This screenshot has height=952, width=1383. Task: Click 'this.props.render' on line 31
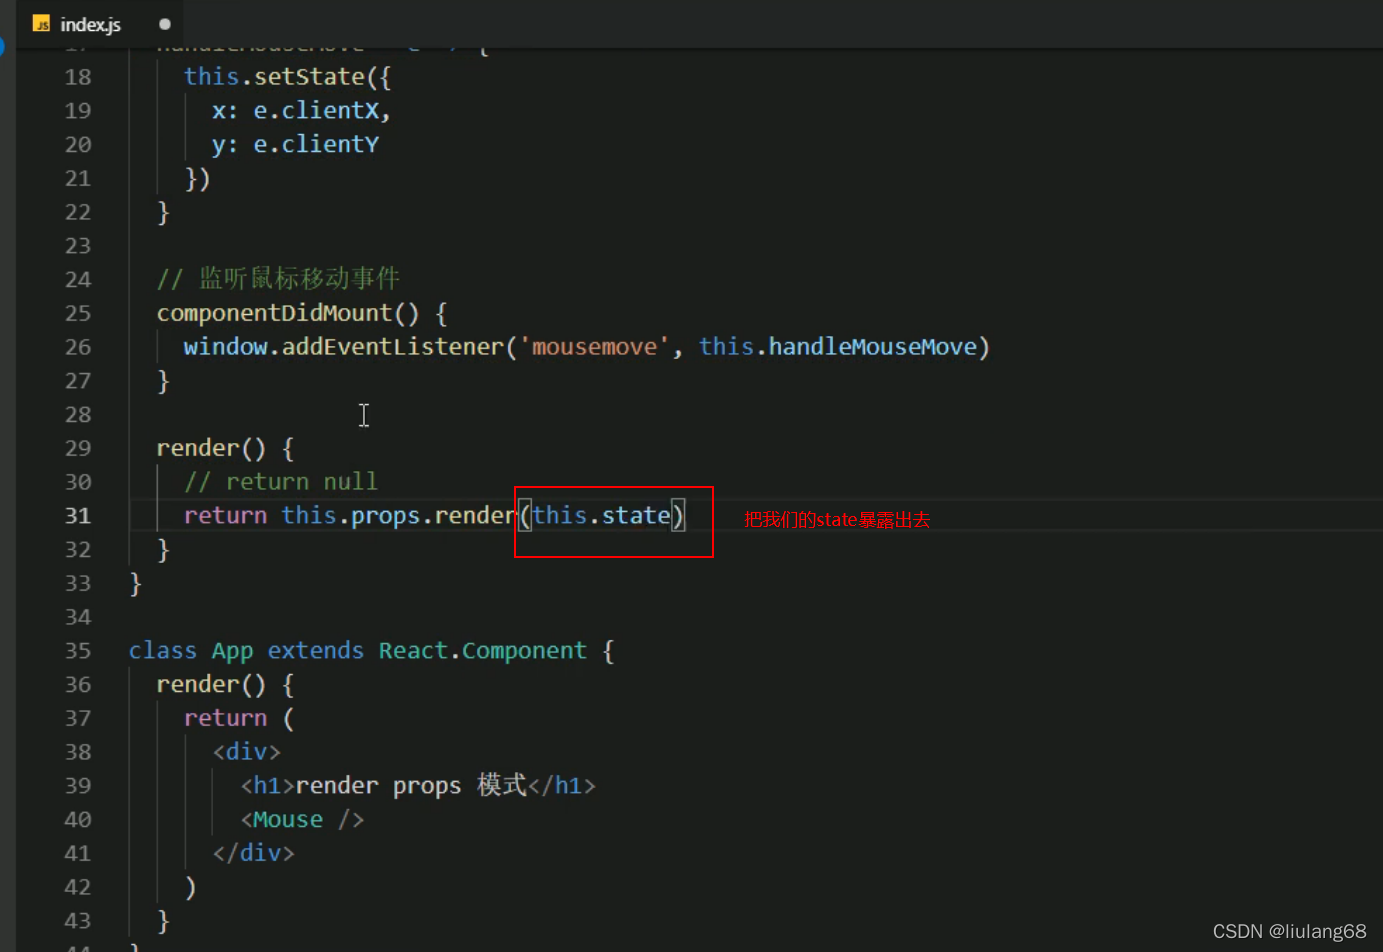click(399, 516)
